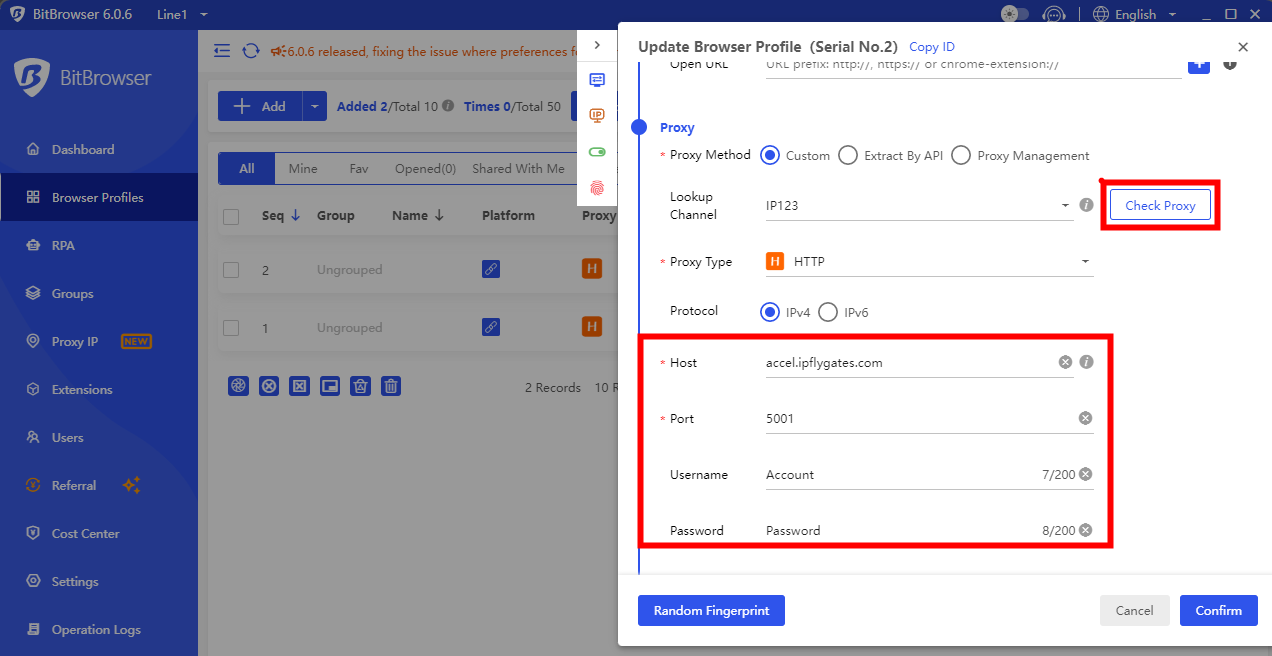Clear the Host field with its X icon
This screenshot has height=656, width=1272.
pyautogui.click(x=1065, y=362)
